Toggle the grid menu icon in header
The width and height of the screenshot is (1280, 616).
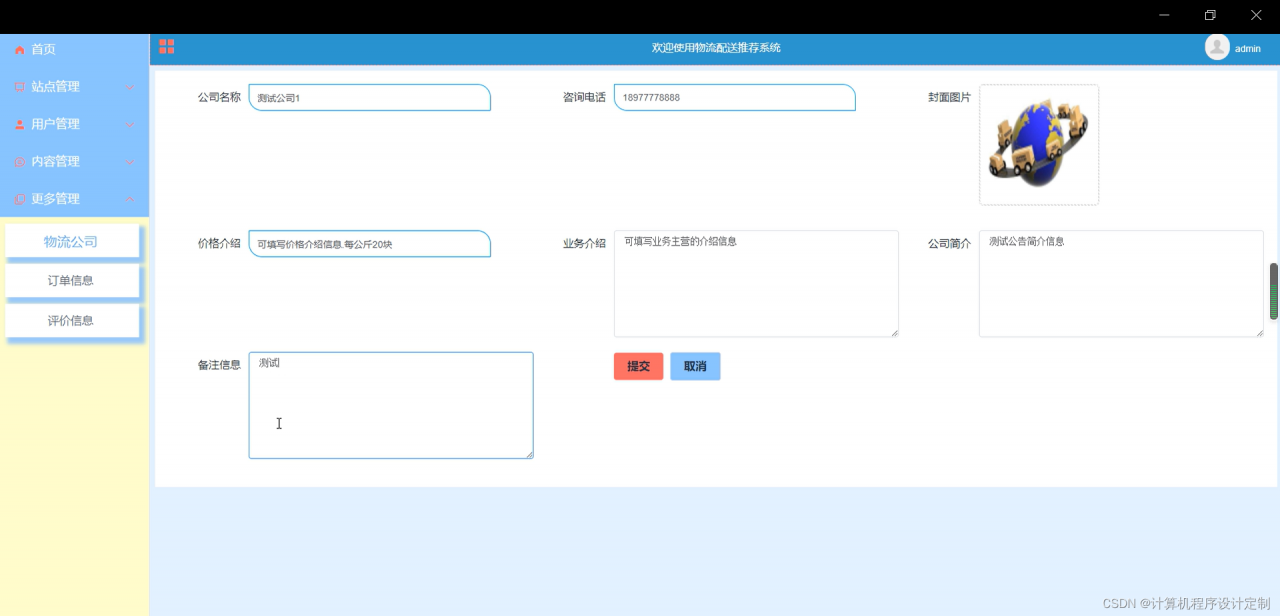coord(167,47)
